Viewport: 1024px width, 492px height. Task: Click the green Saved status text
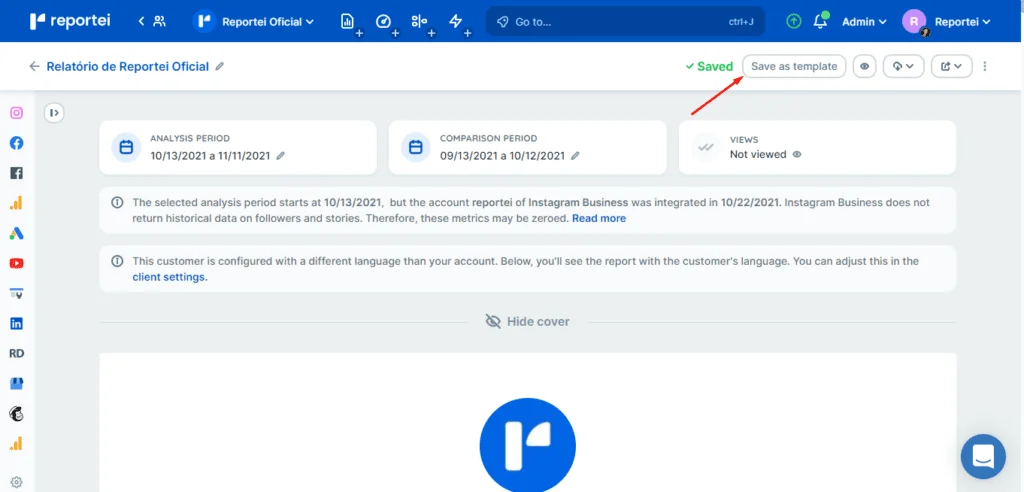tap(709, 66)
